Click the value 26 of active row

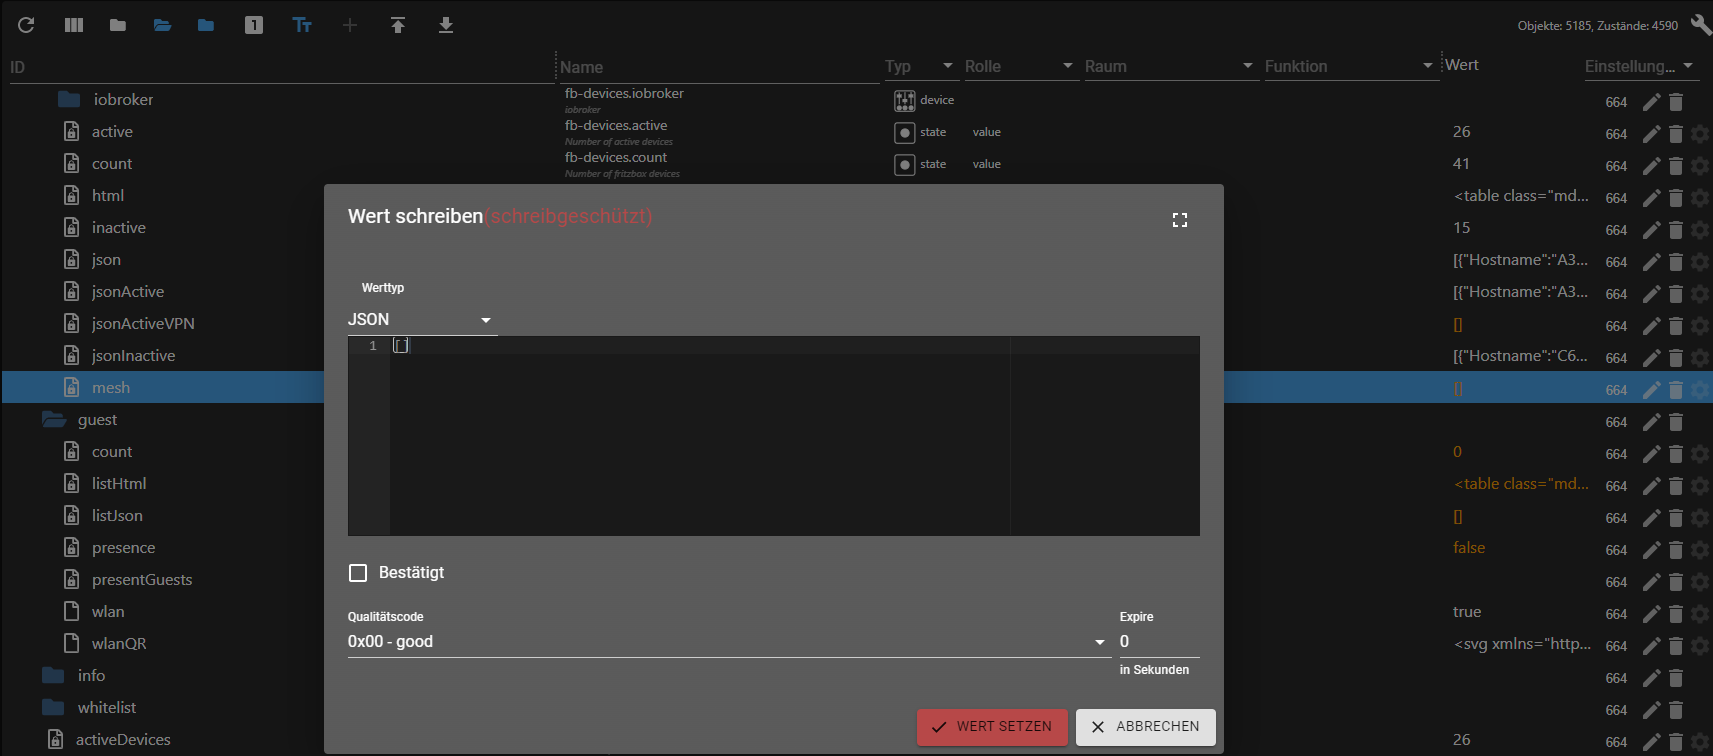[x=1462, y=132]
